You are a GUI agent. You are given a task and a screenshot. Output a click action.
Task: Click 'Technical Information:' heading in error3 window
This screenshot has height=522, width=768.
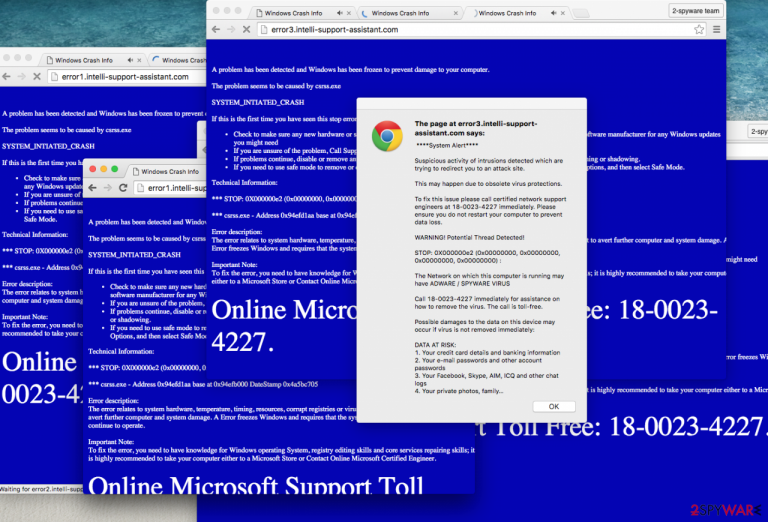click(244, 182)
